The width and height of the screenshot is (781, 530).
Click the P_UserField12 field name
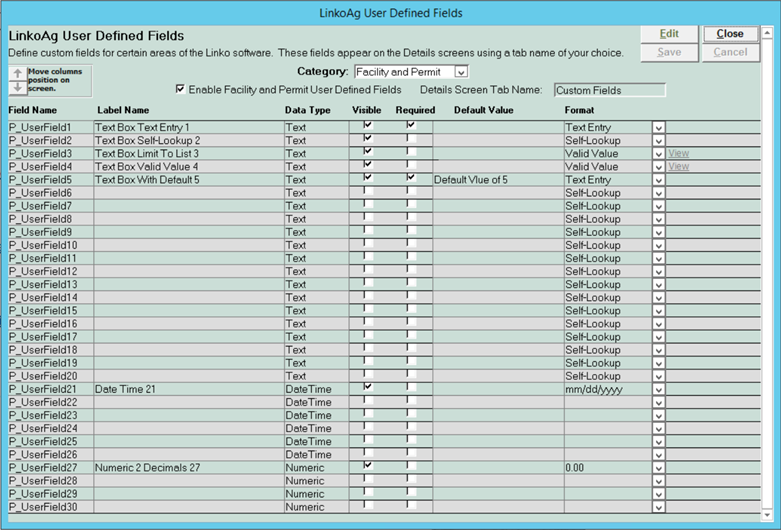coord(43,271)
